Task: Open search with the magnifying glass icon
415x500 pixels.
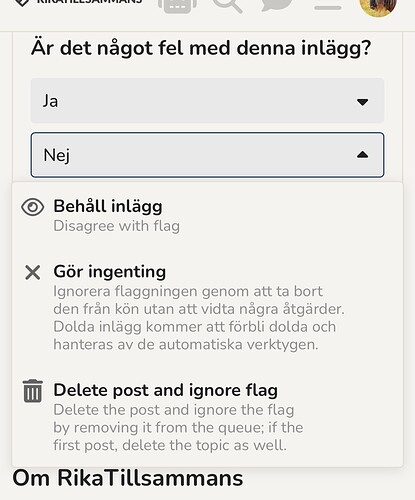Action: pos(227,6)
